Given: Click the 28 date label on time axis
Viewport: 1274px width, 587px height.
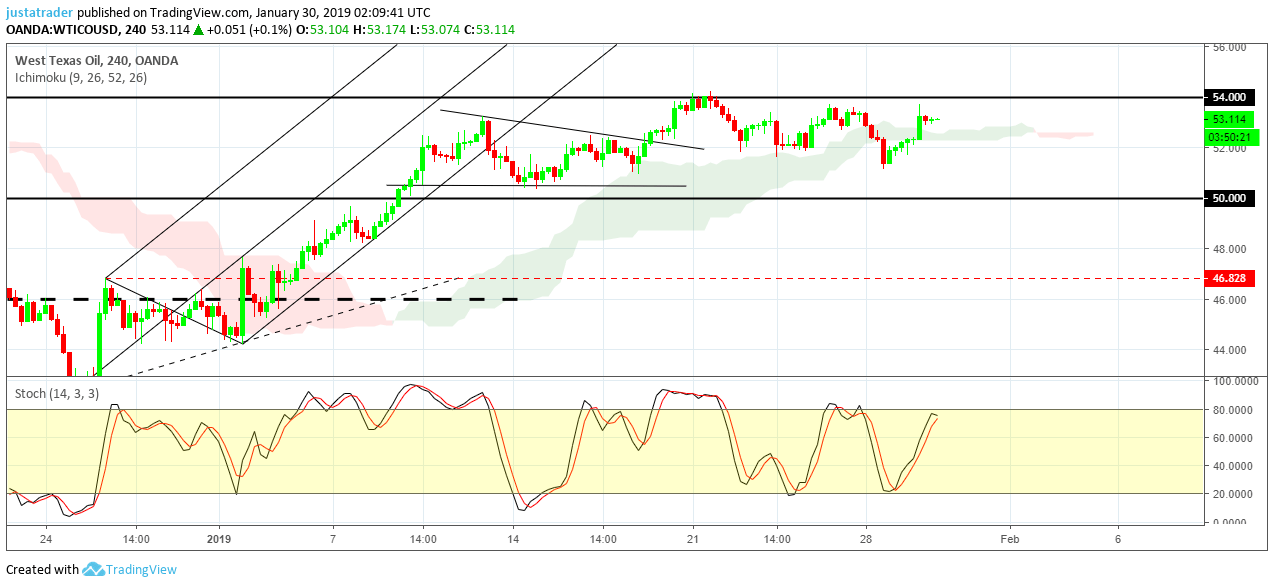Looking at the screenshot, I should tap(866, 539).
